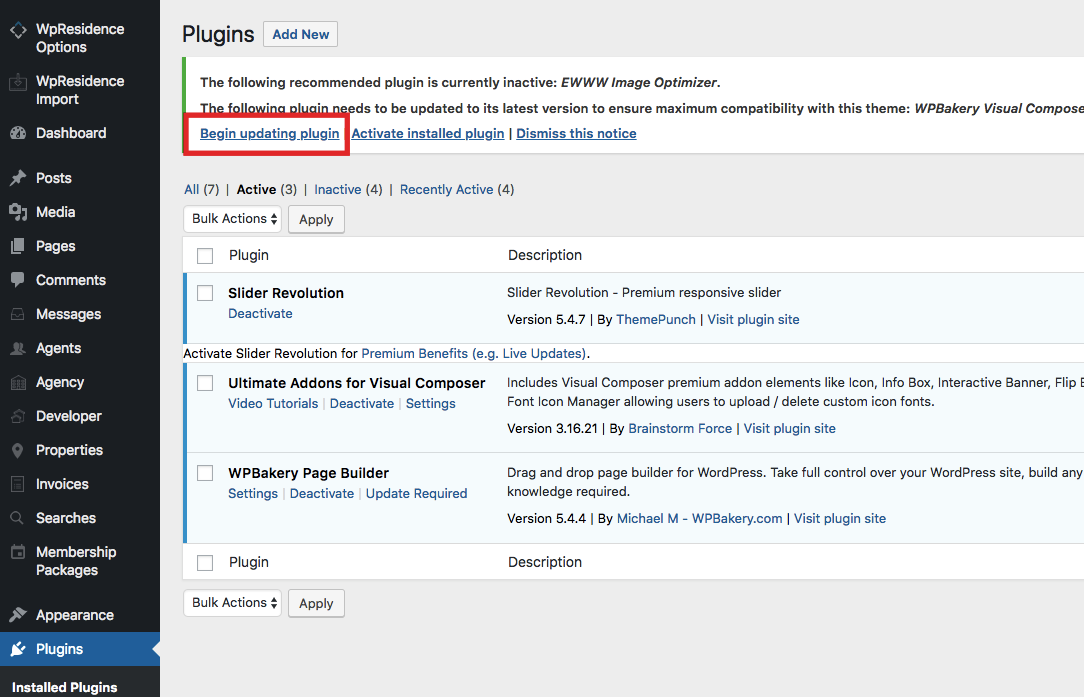
Task: Dismiss this notice link
Action: tap(577, 133)
